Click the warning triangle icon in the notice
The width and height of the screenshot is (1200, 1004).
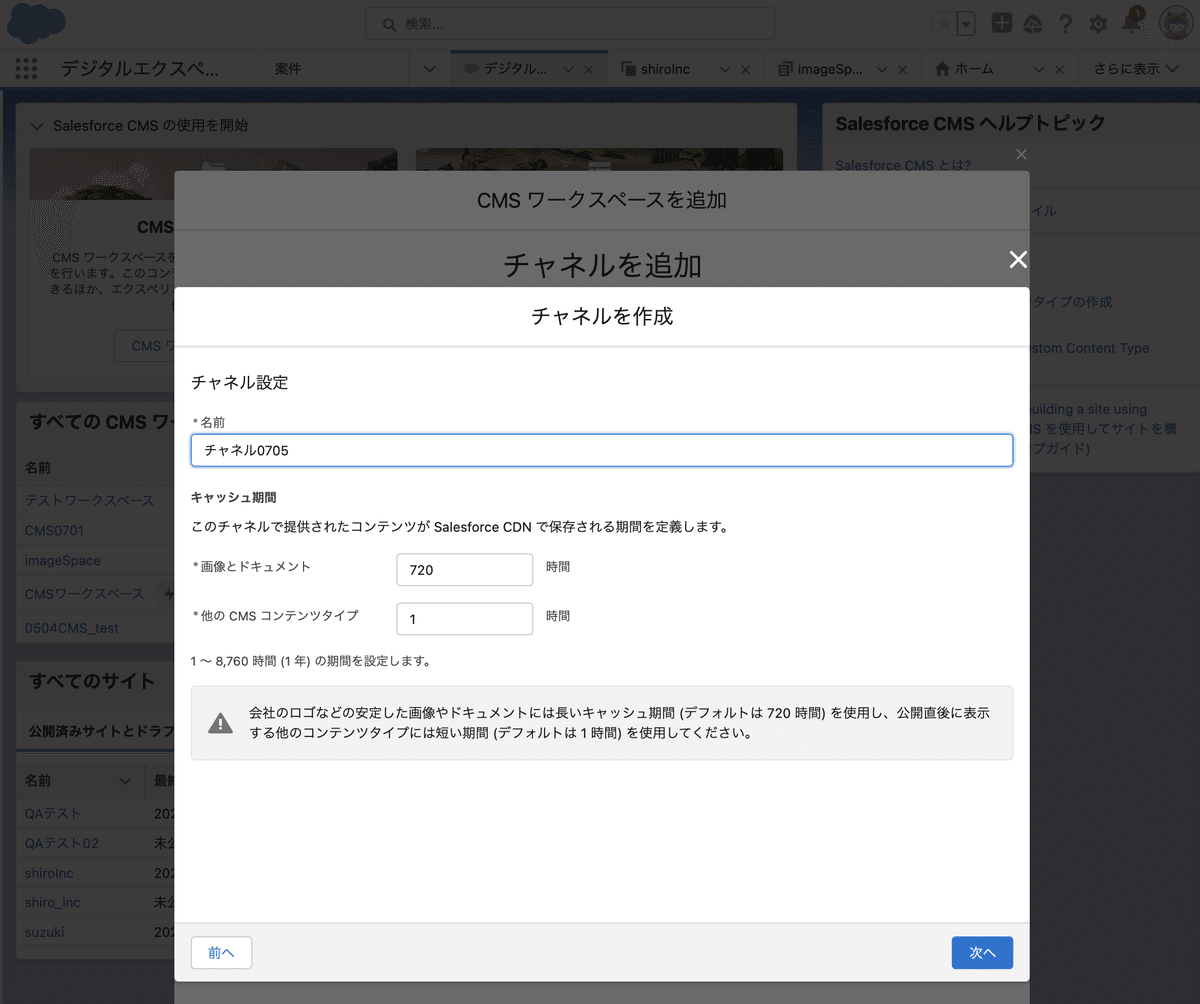click(220, 722)
